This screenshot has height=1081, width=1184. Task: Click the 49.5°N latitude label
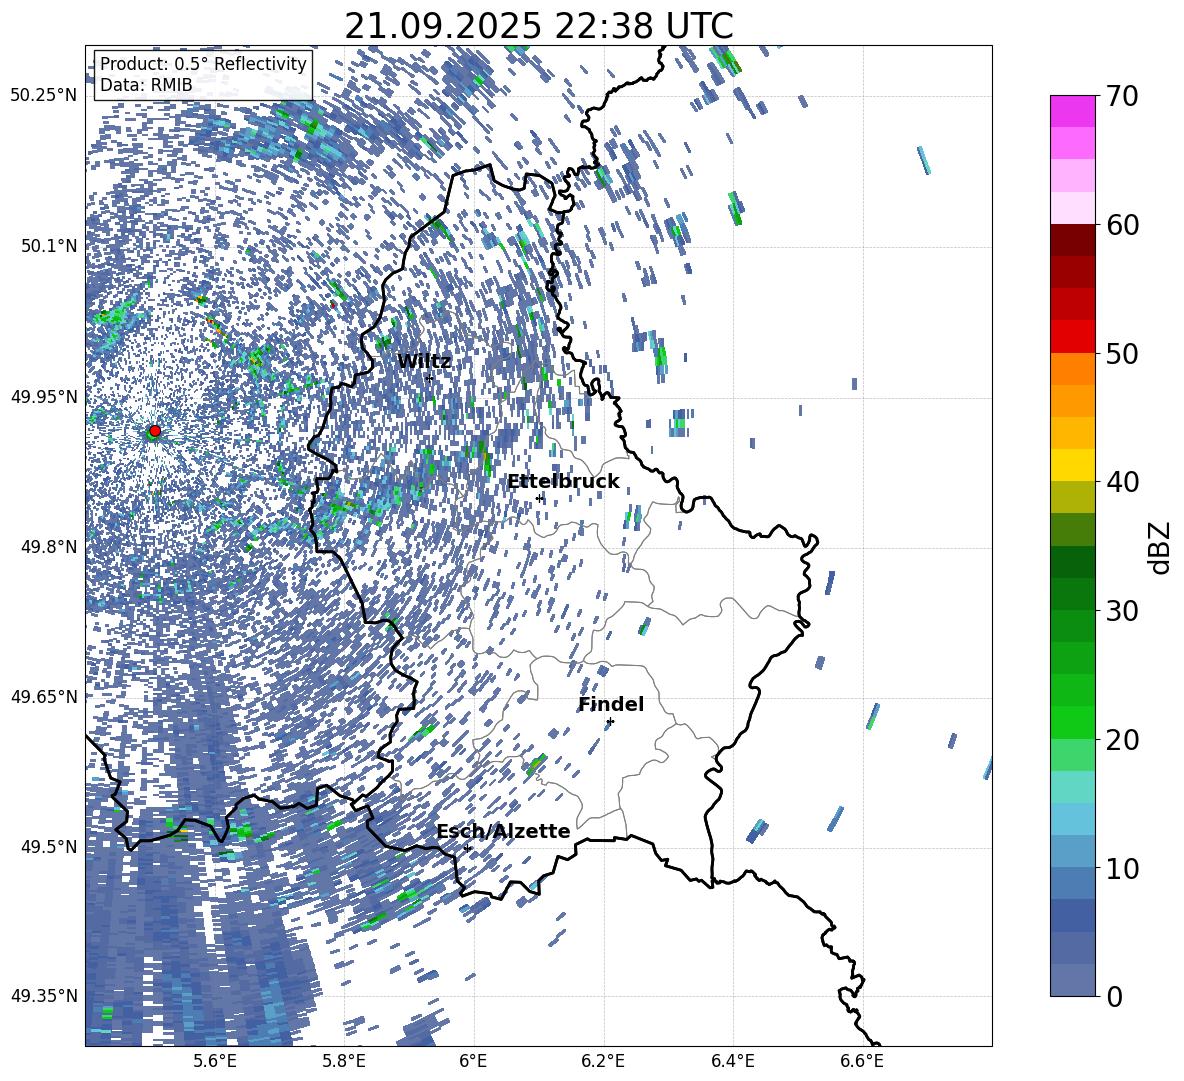(48, 846)
